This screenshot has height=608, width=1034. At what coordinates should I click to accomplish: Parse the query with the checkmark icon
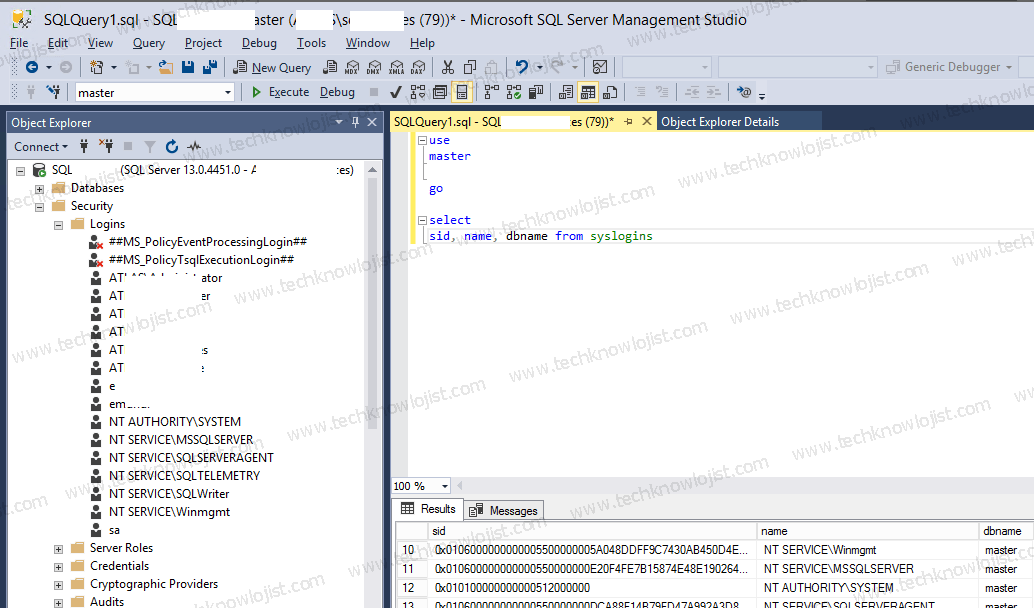(x=396, y=92)
